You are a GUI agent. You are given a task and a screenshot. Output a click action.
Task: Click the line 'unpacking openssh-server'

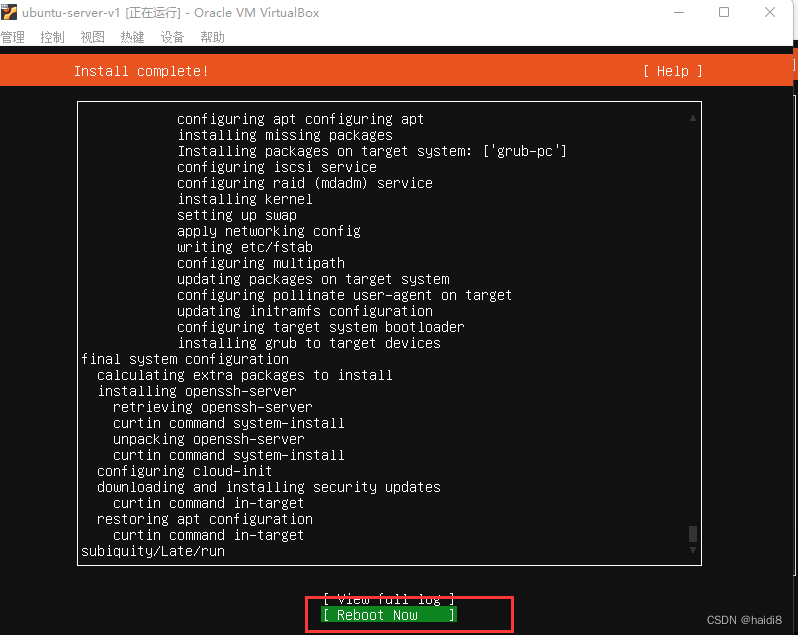point(209,440)
